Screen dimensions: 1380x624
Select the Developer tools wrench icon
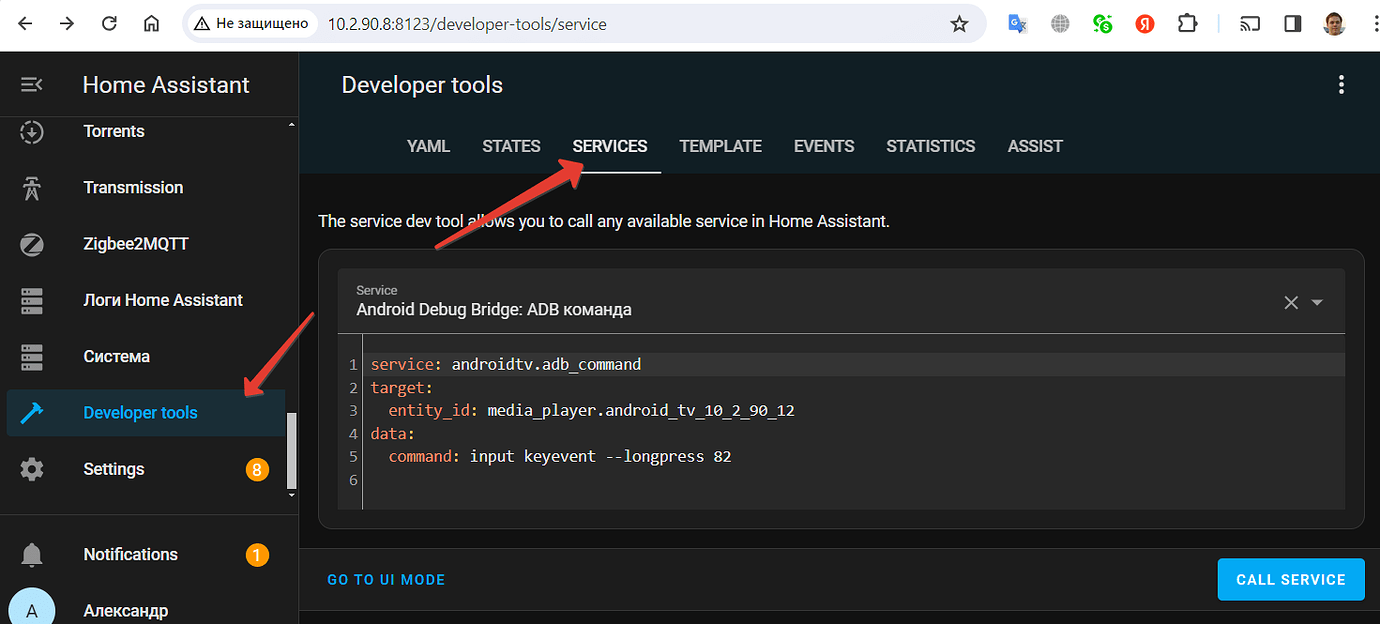pos(31,412)
